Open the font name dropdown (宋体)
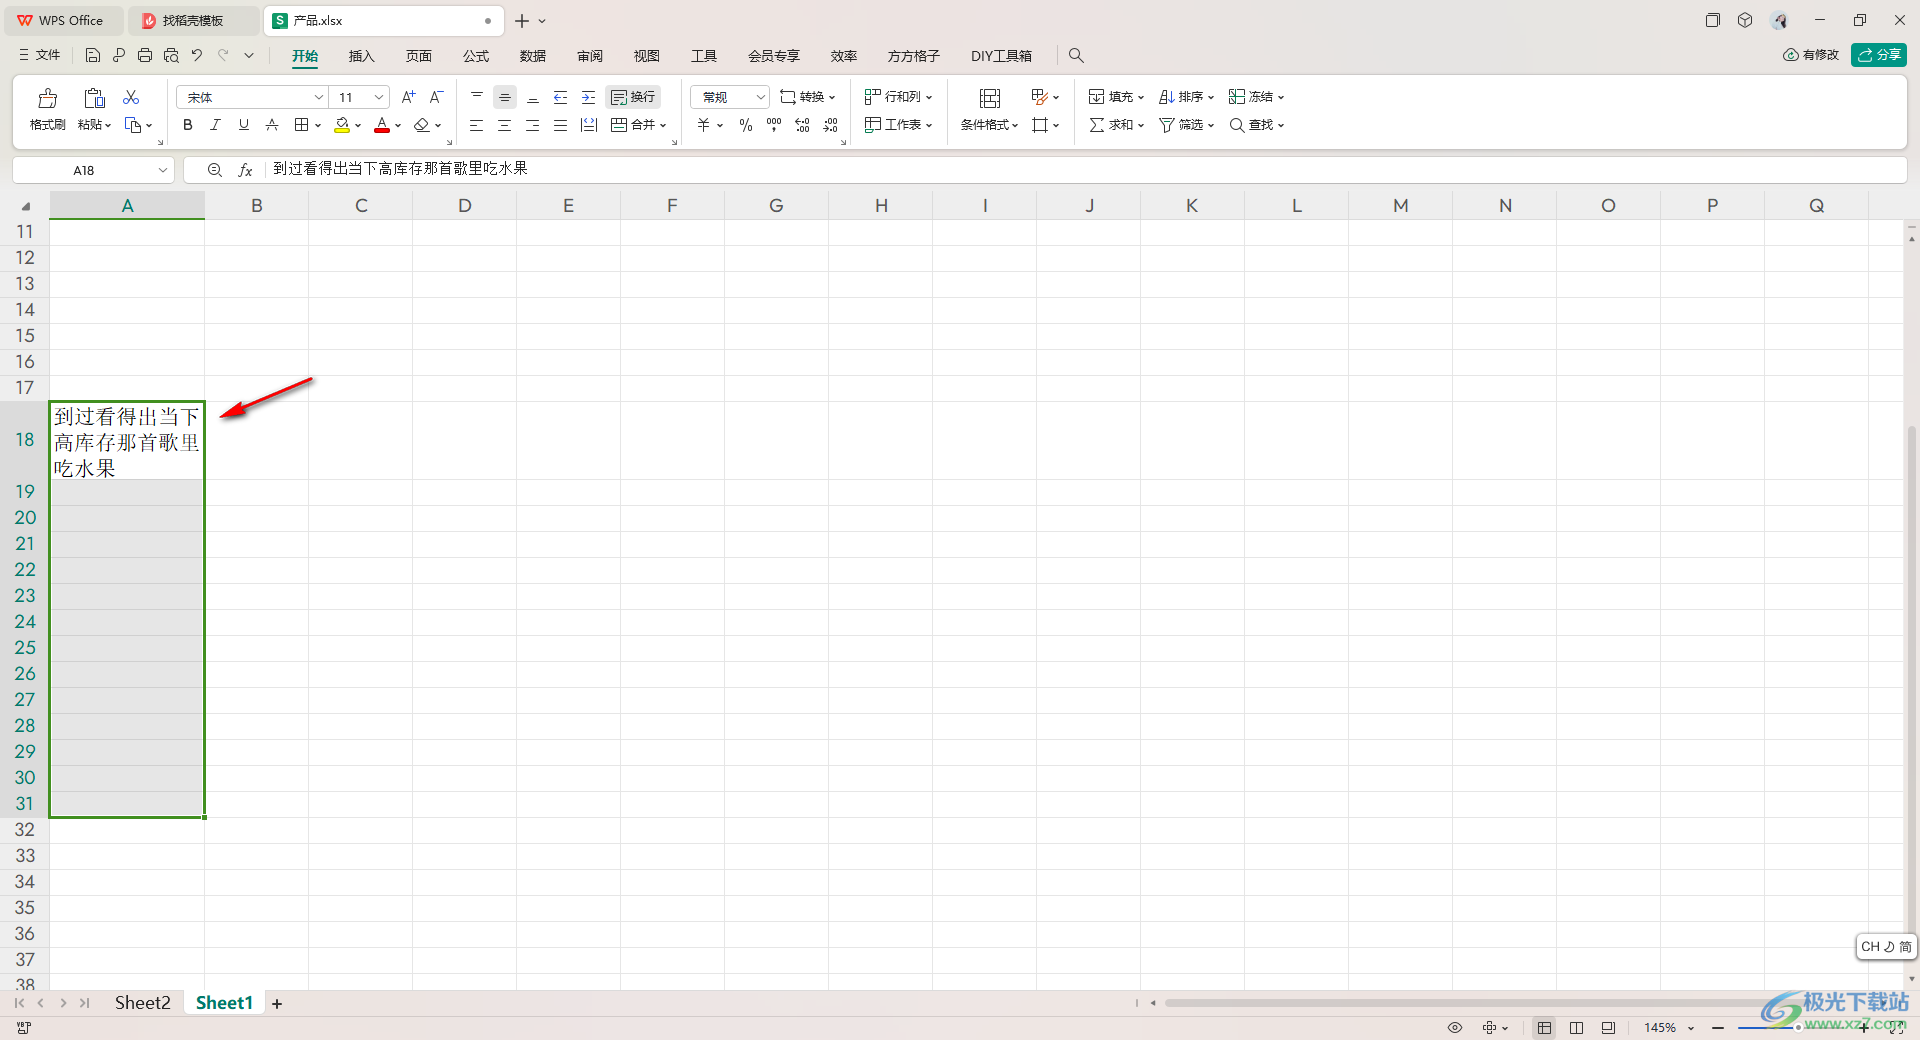This screenshot has height=1040, width=1920. 319,97
